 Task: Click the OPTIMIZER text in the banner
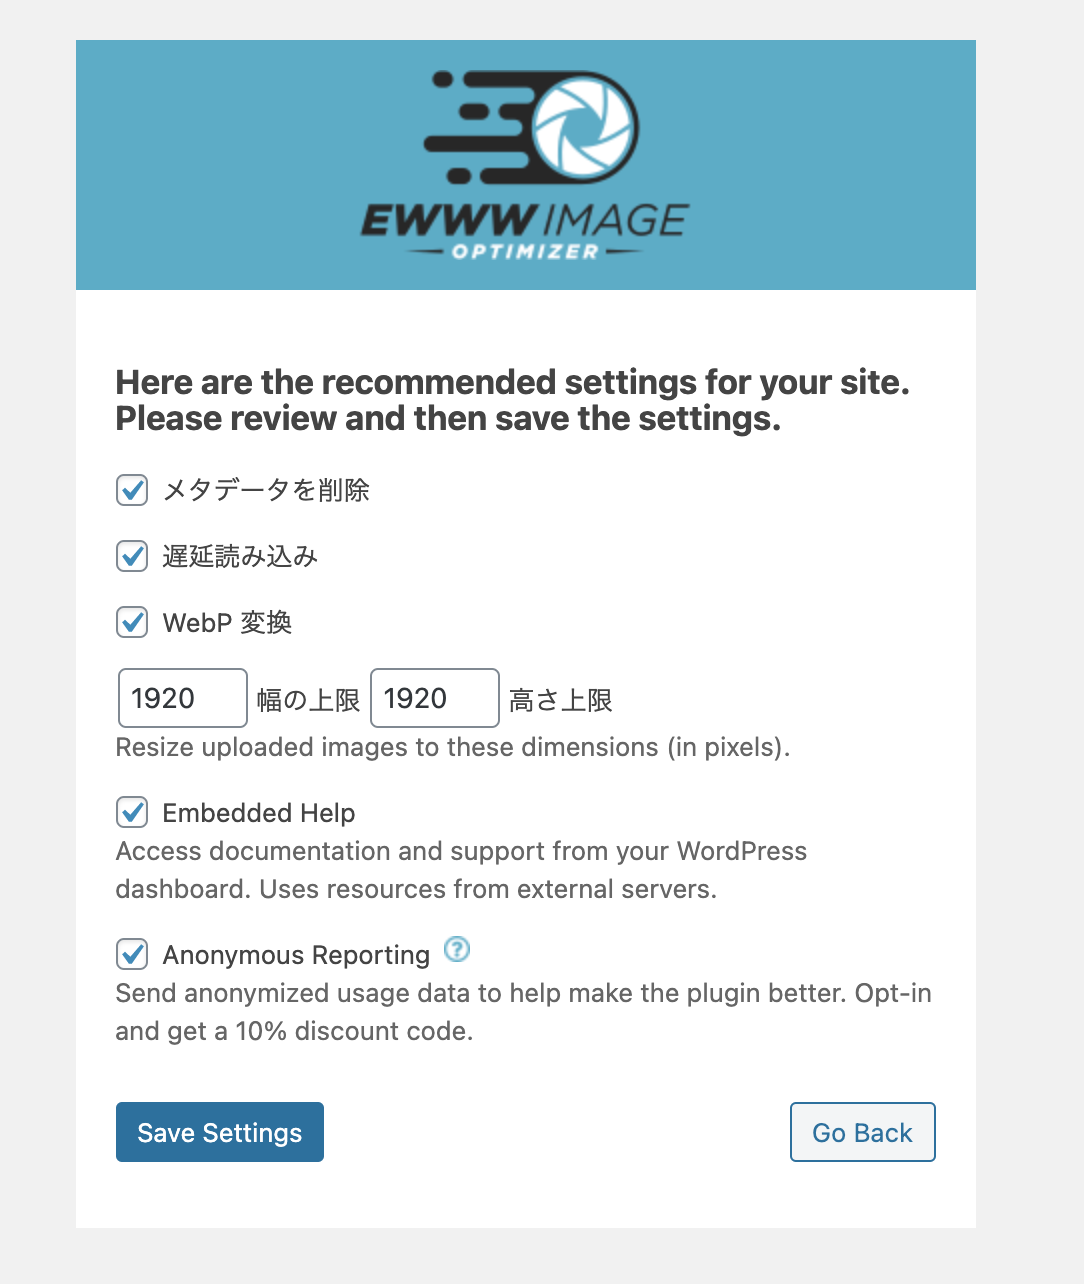(525, 251)
